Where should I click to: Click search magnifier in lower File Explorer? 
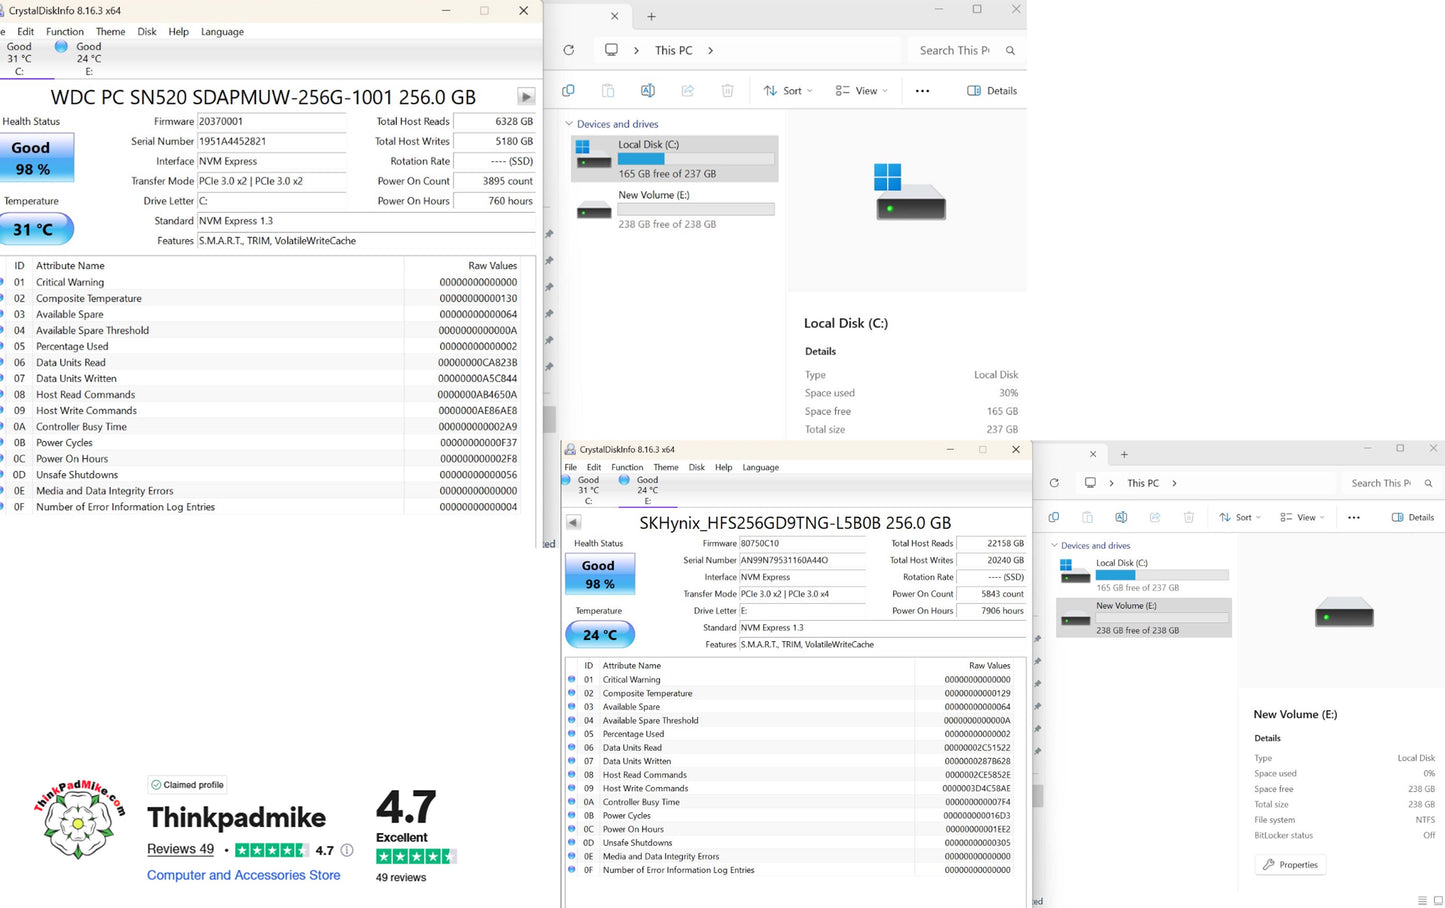click(1429, 483)
